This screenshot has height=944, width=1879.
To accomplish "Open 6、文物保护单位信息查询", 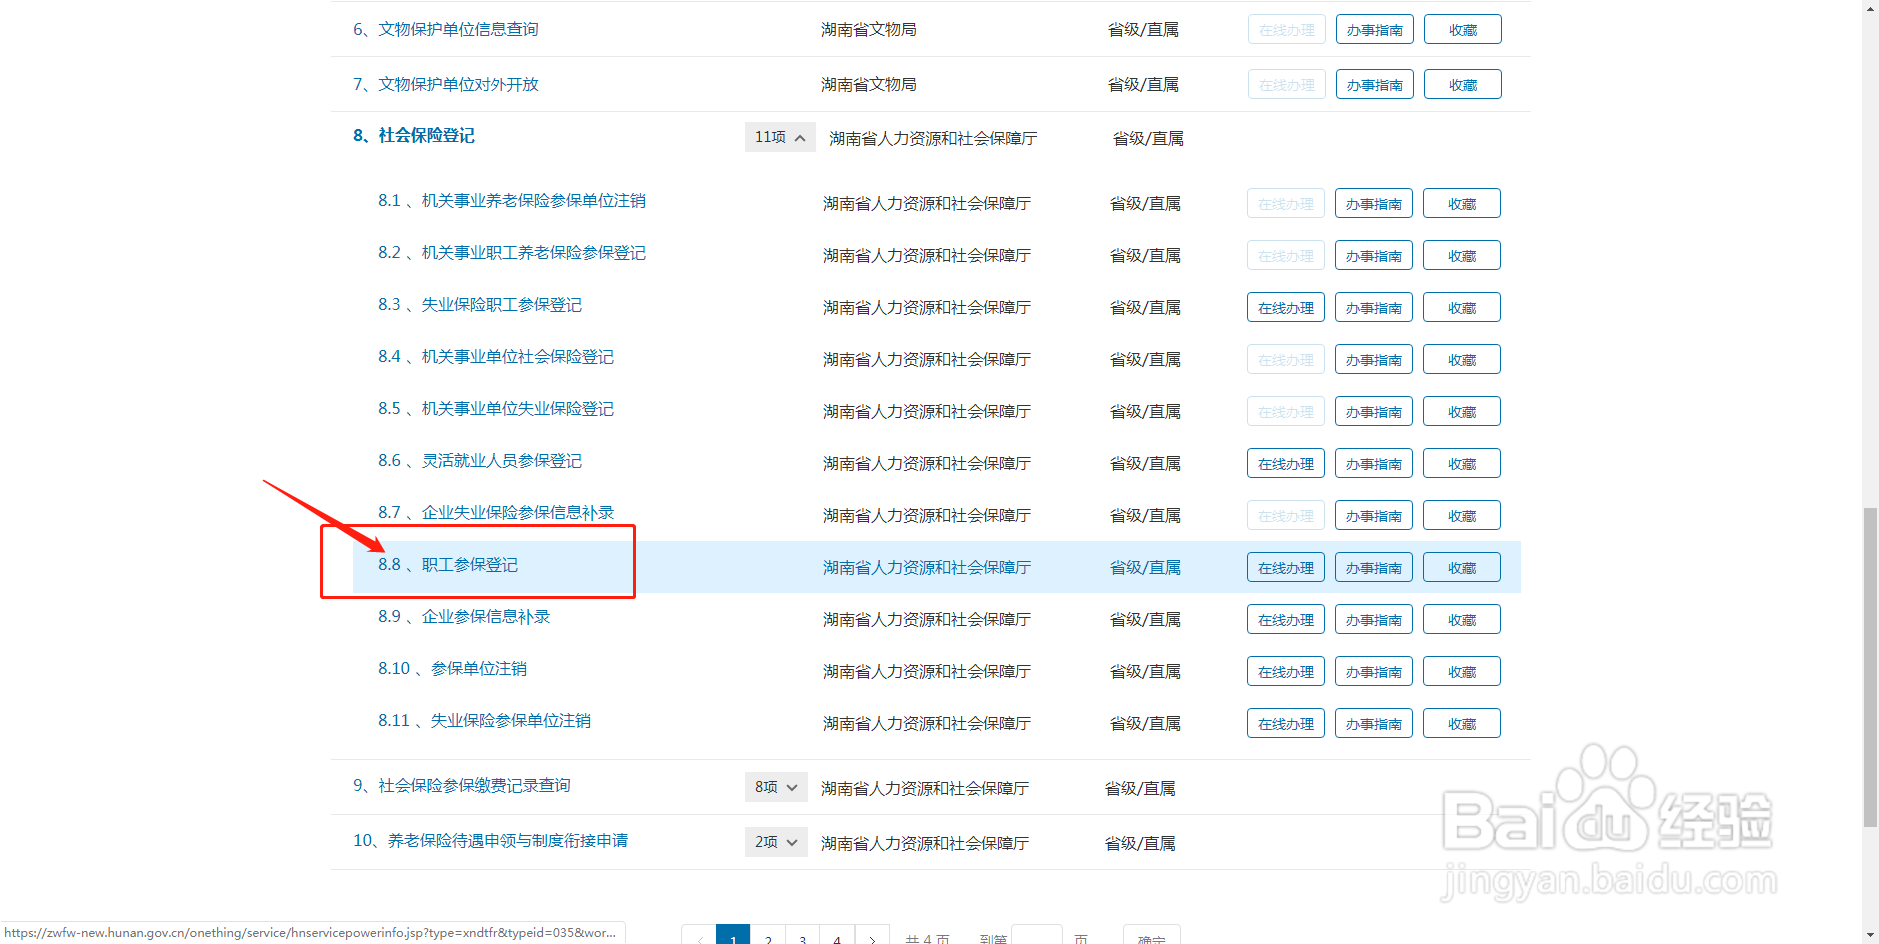I will point(446,30).
